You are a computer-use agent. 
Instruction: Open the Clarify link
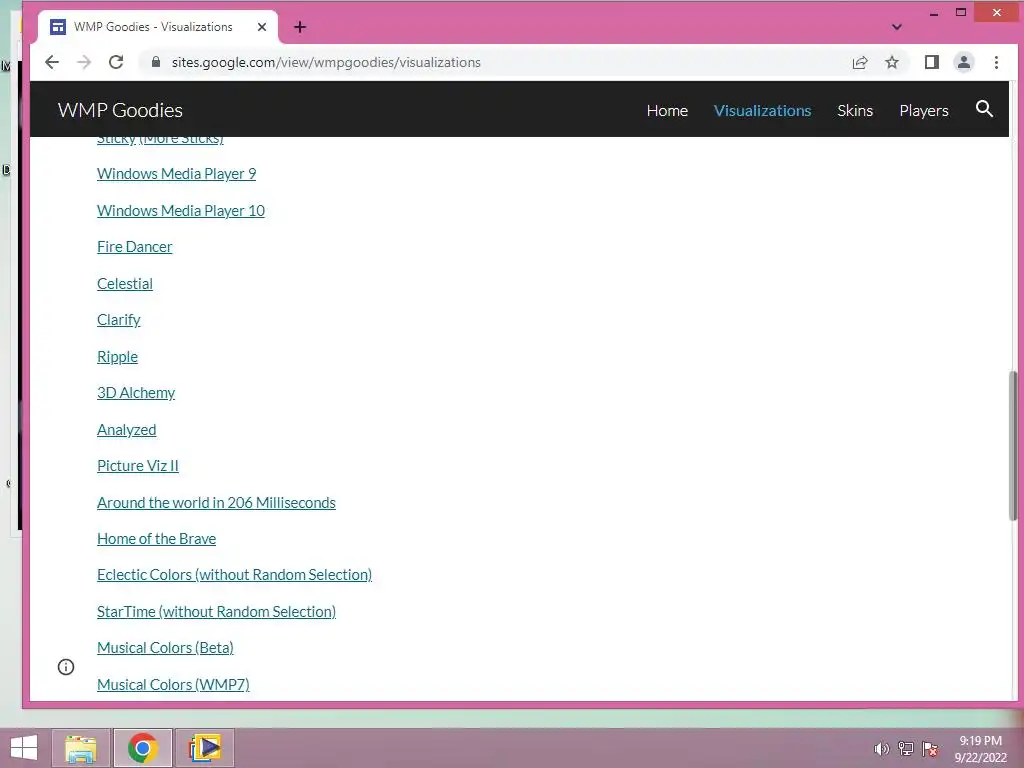[x=119, y=320]
